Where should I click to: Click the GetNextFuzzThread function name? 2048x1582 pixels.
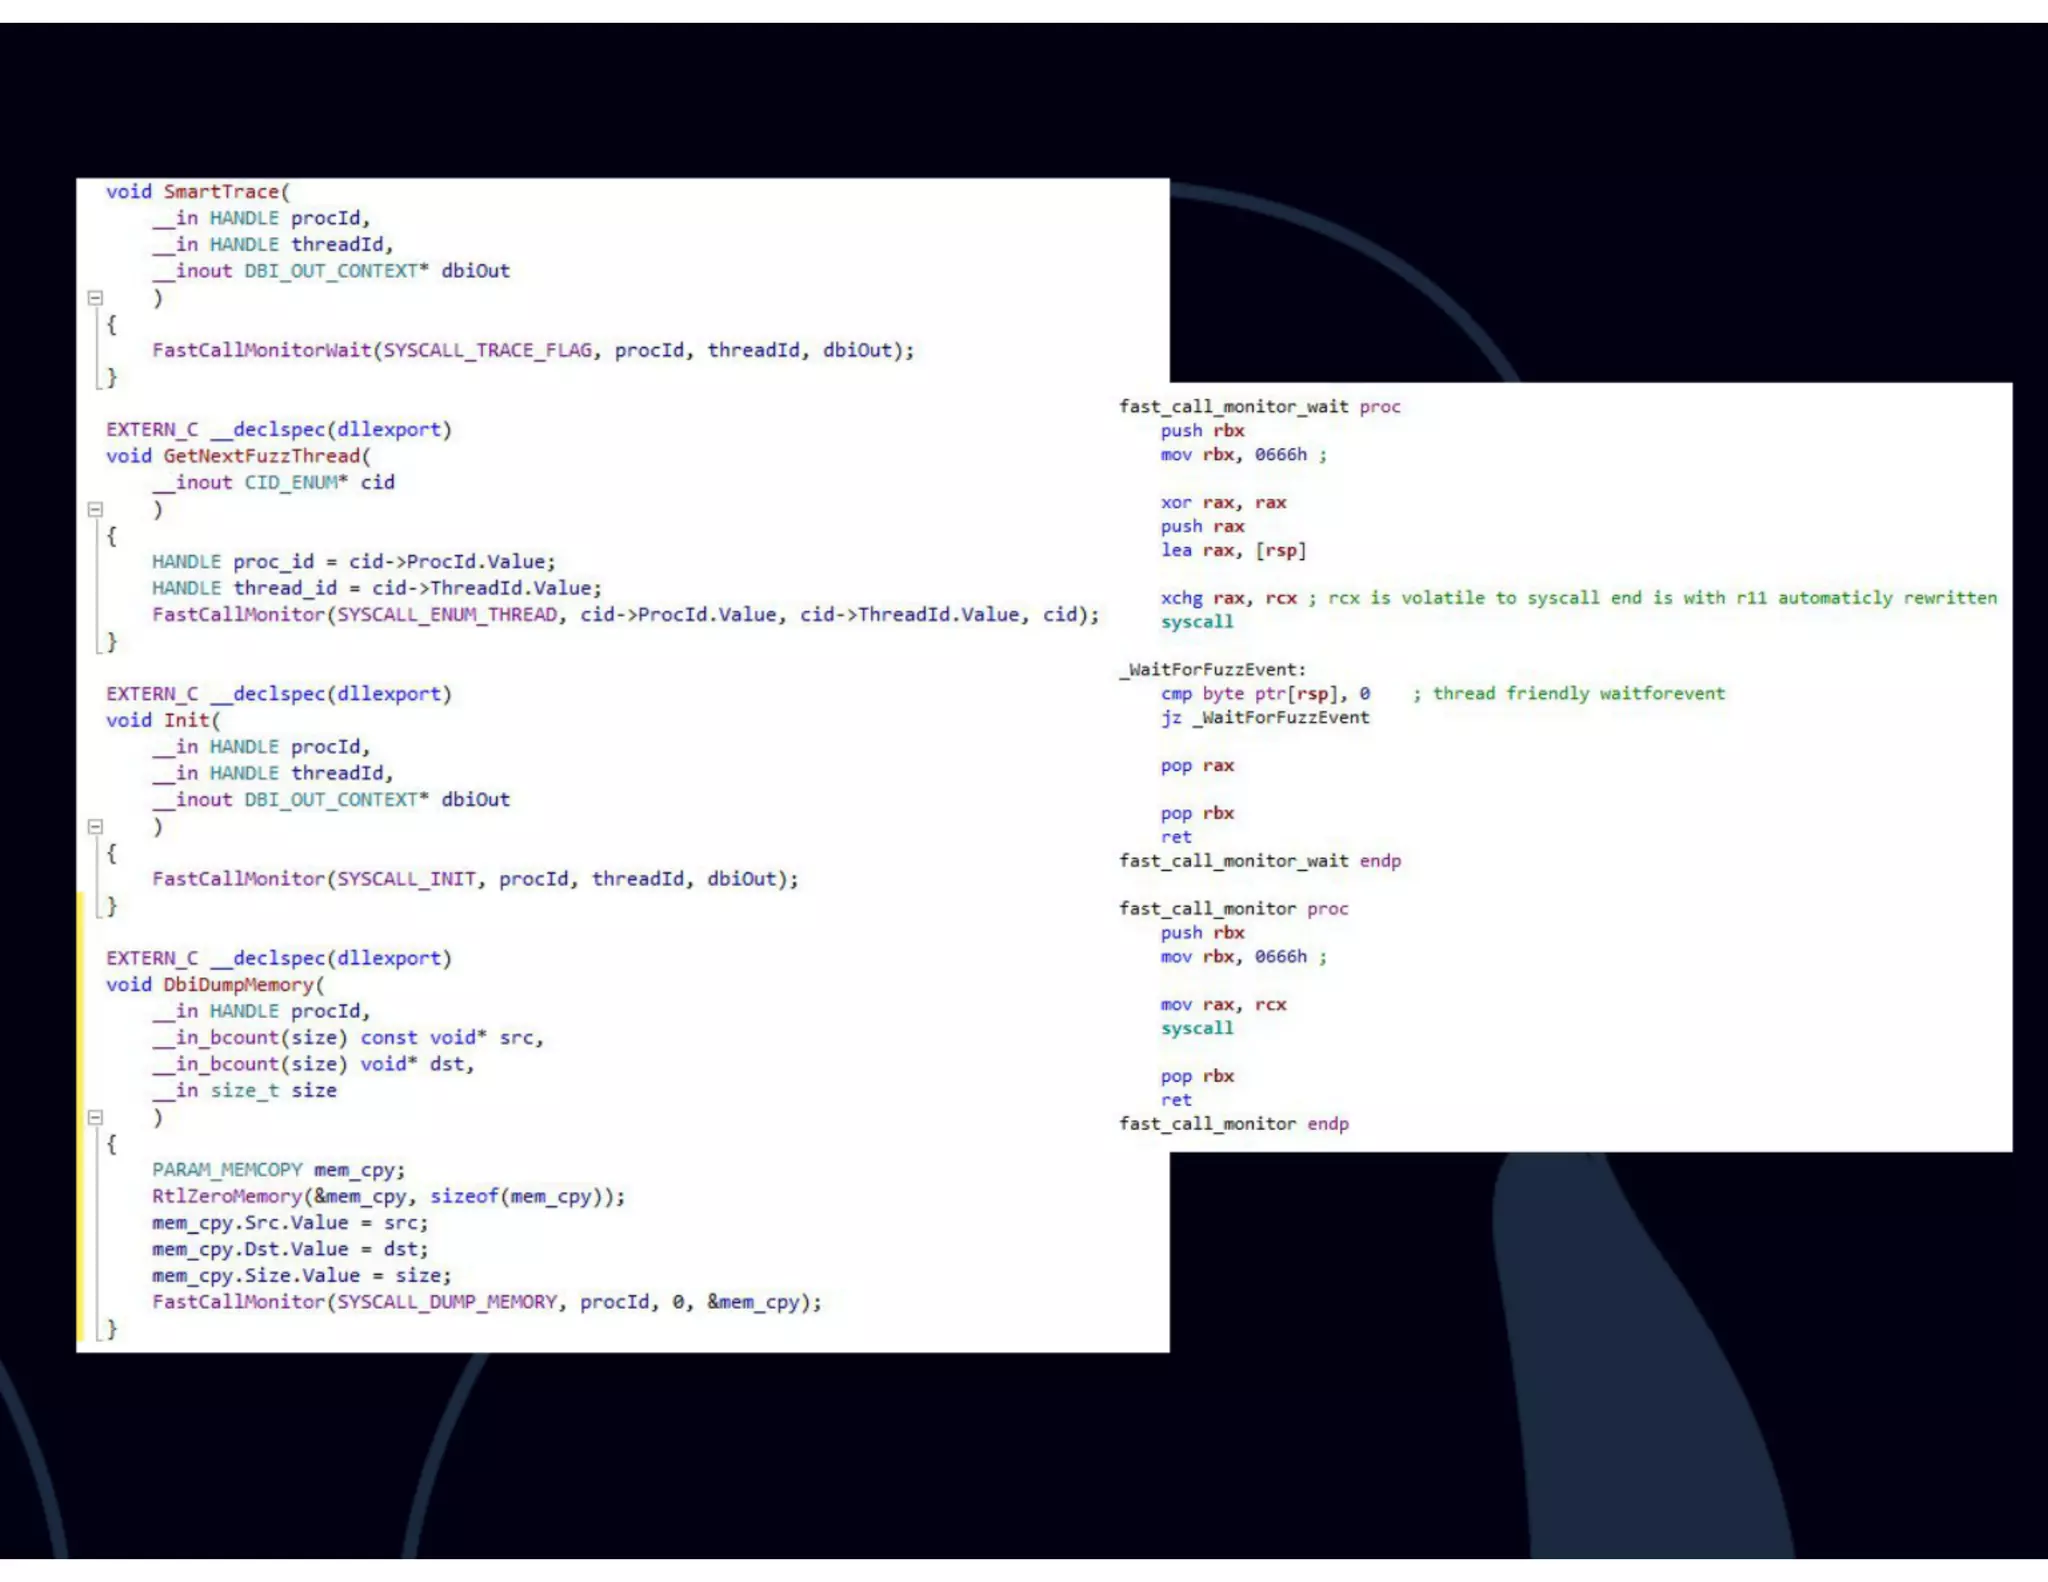pyautogui.click(x=261, y=455)
